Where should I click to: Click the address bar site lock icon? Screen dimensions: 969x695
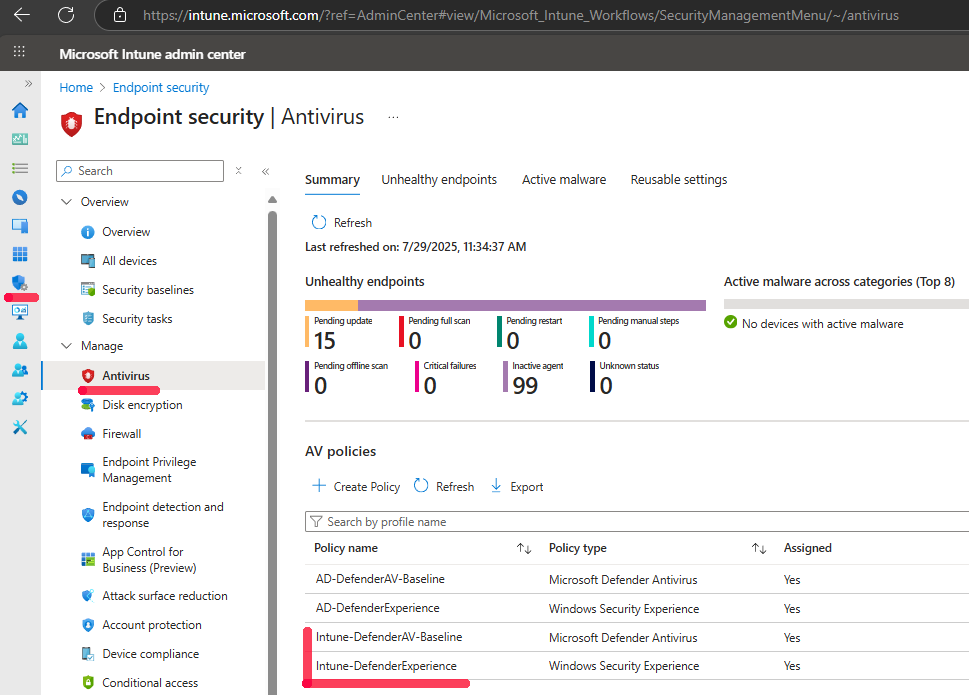pos(120,15)
